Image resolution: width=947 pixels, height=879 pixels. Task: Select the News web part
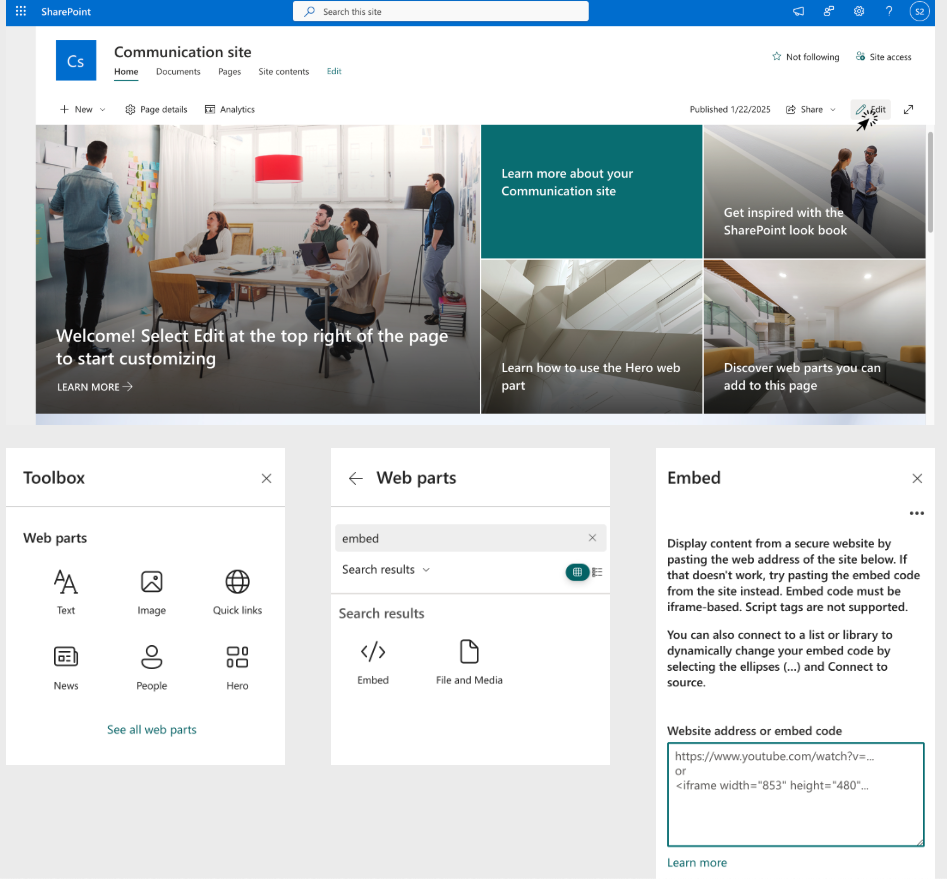(x=66, y=668)
